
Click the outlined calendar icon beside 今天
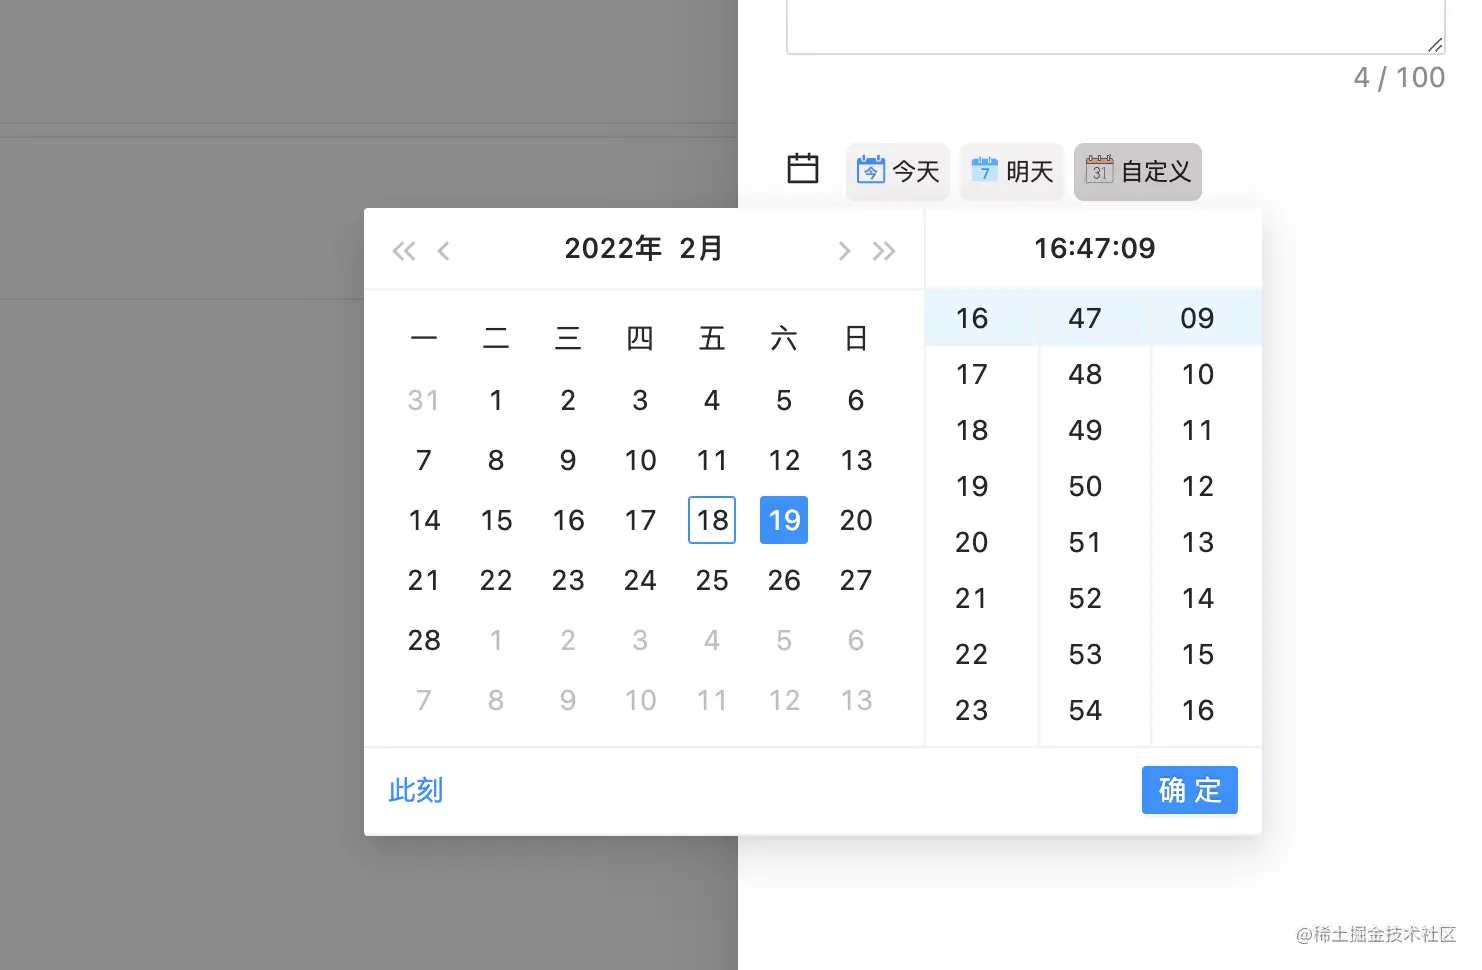(x=803, y=169)
